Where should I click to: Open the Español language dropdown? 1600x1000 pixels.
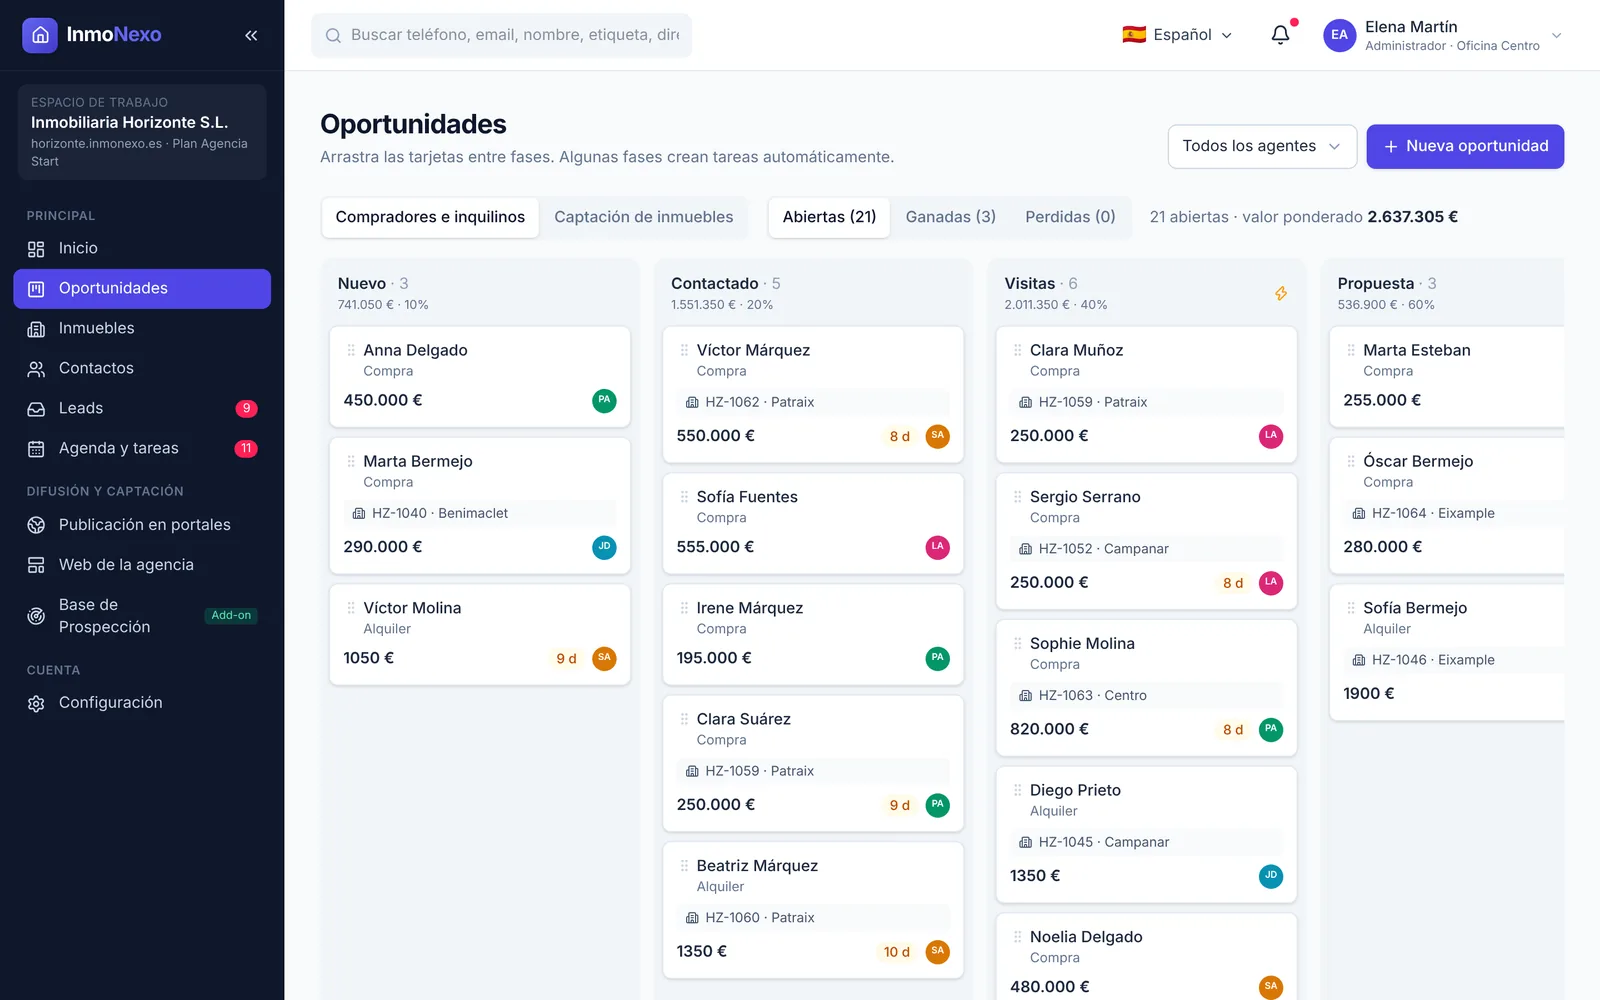coord(1177,35)
